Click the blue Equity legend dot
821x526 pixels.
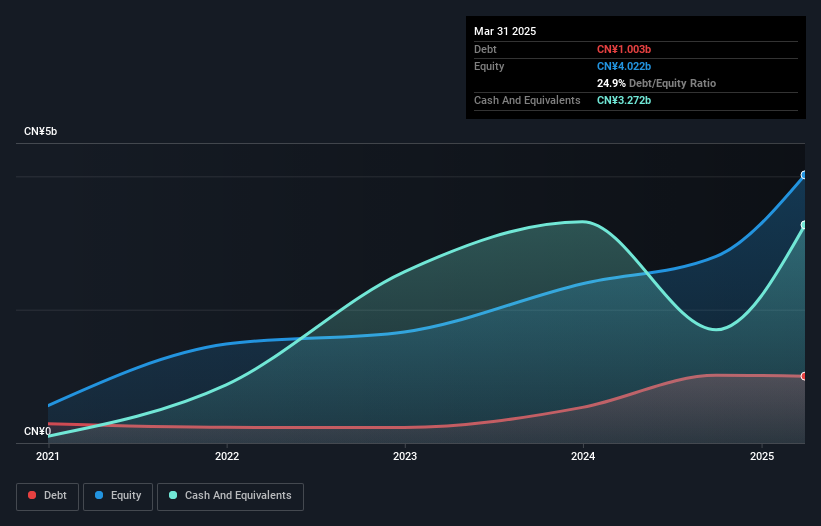(x=99, y=495)
